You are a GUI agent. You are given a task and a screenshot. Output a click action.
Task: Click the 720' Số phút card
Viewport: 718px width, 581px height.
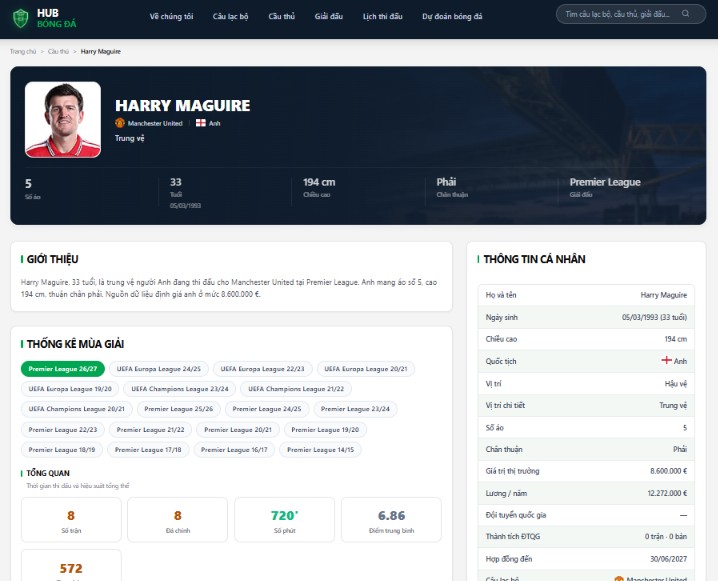tap(284, 520)
